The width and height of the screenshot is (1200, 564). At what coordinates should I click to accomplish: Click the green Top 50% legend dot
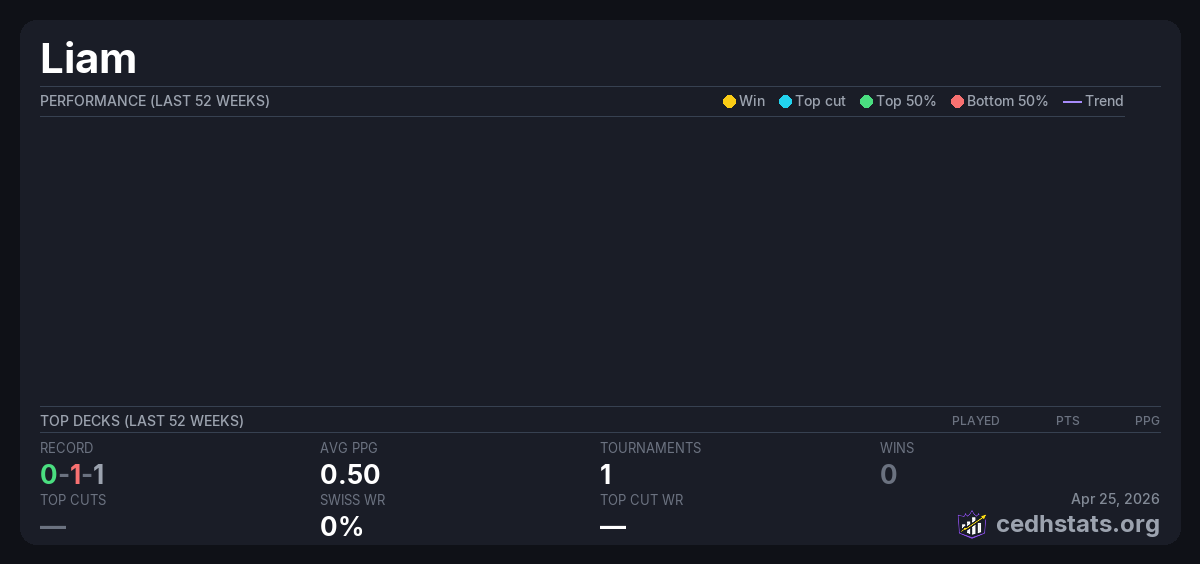(x=866, y=101)
